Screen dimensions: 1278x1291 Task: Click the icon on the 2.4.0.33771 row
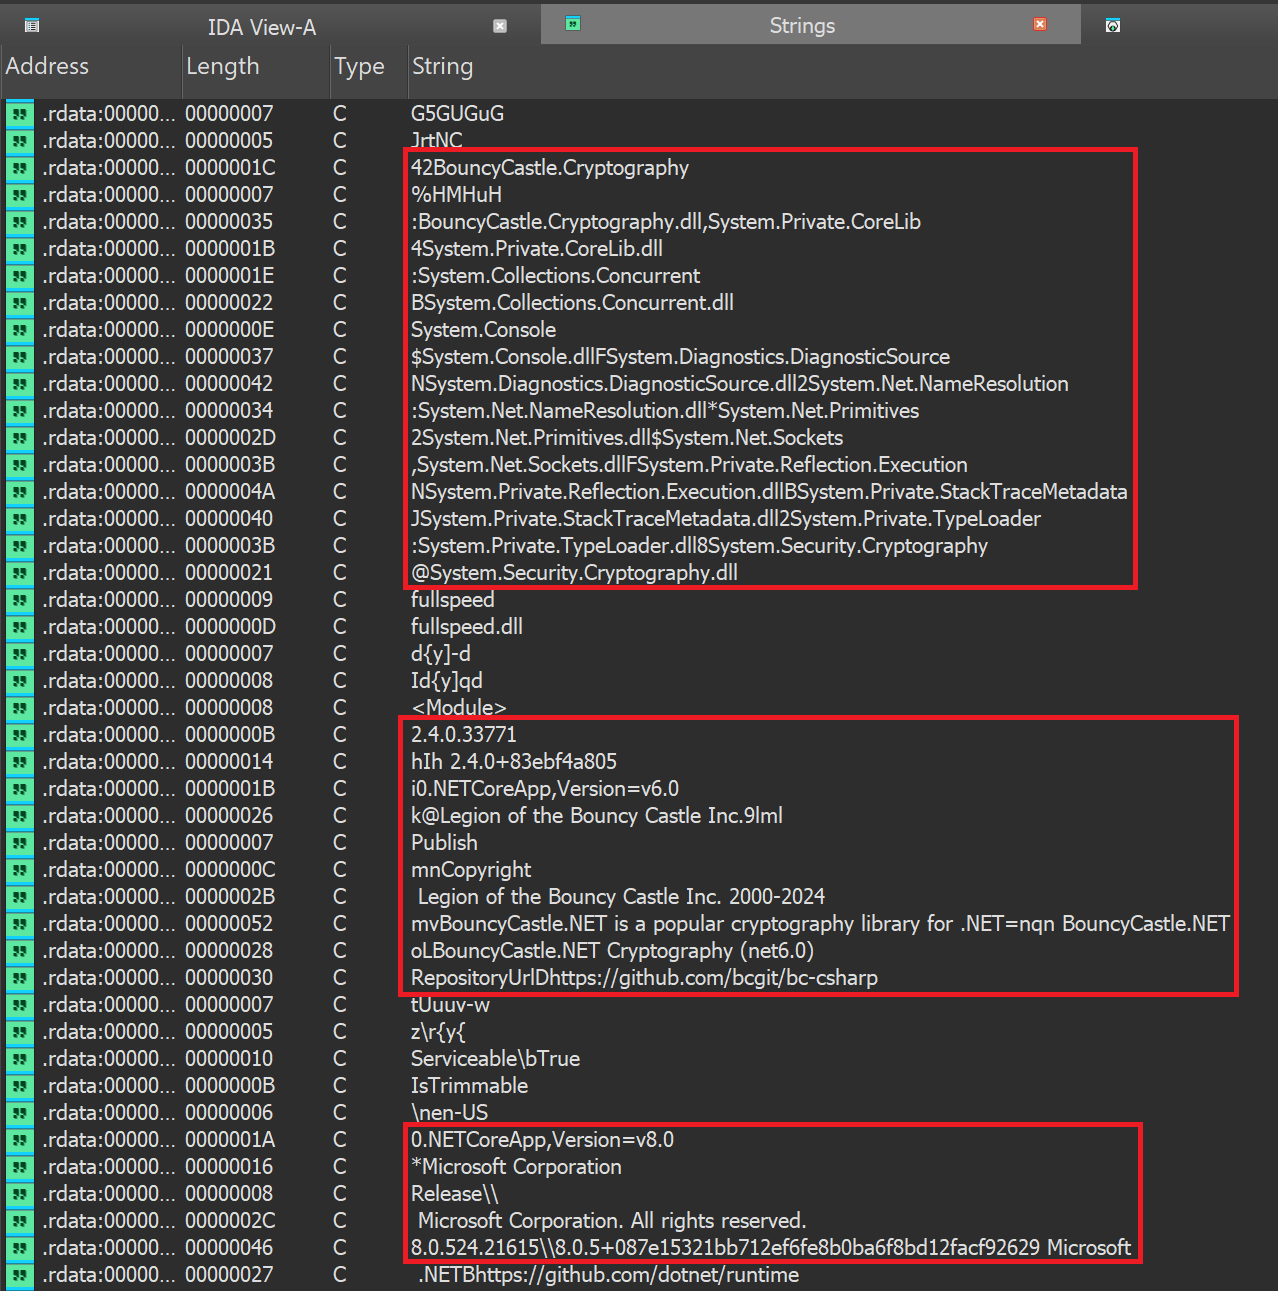click(x=19, y=735)
